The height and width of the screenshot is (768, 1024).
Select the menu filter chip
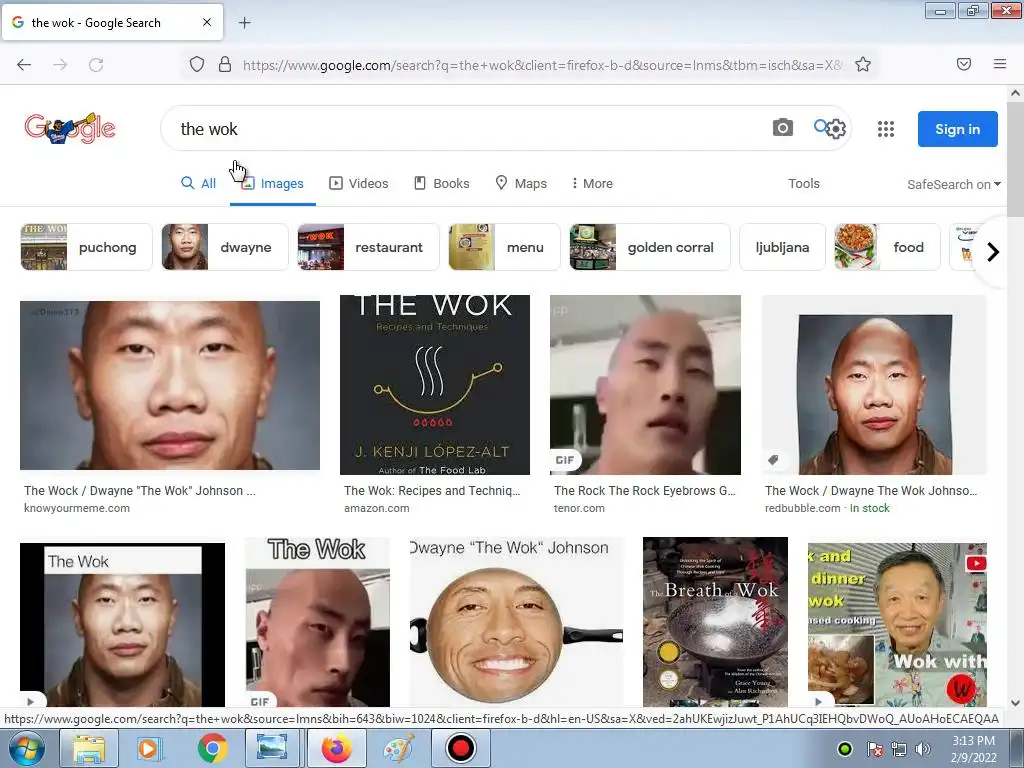pyautogui.click(x=504, y=247)
